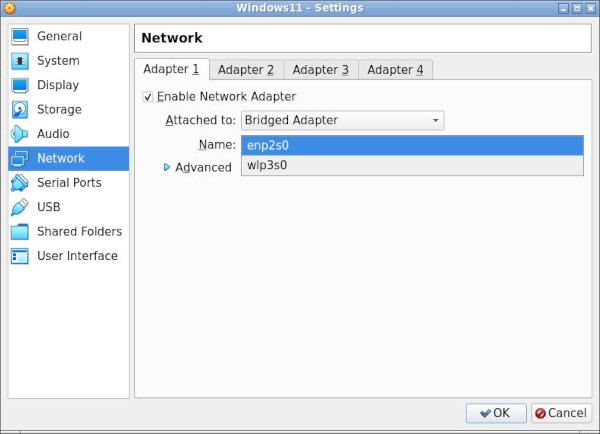Switch to the Adapter 3 tab
The image size is (600, 434).
321,70
